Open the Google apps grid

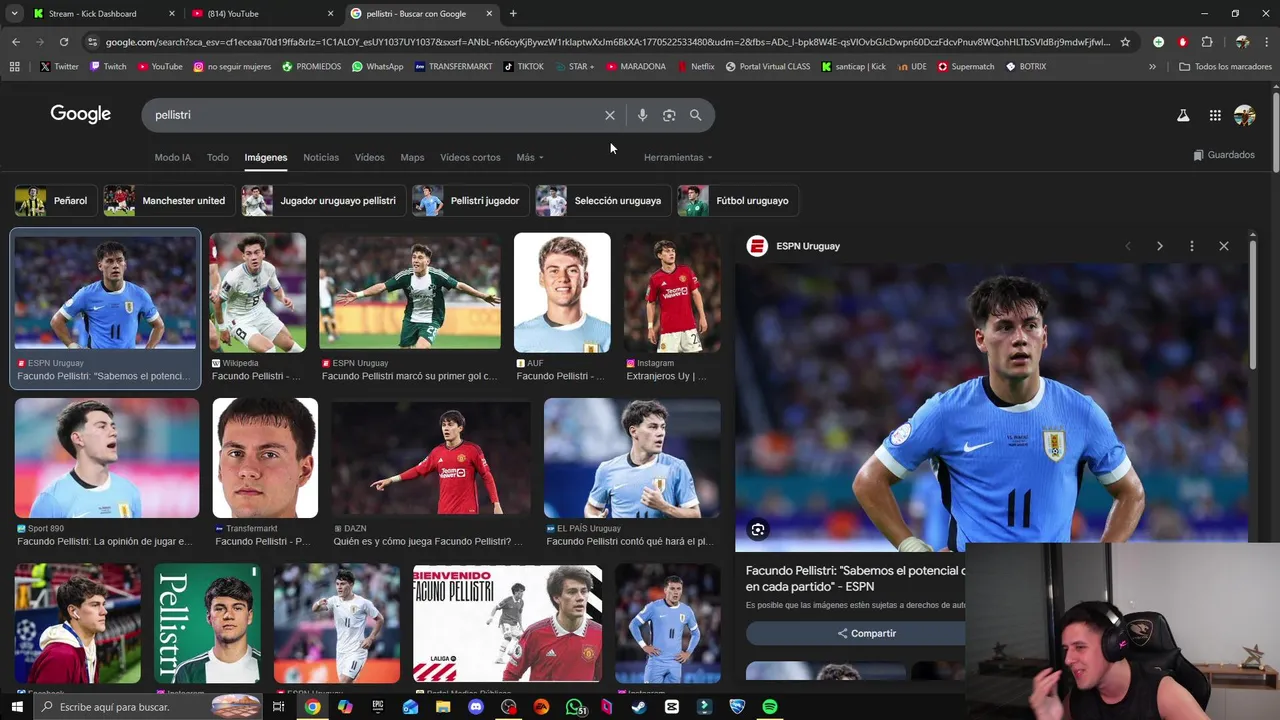pos(1215,115)
